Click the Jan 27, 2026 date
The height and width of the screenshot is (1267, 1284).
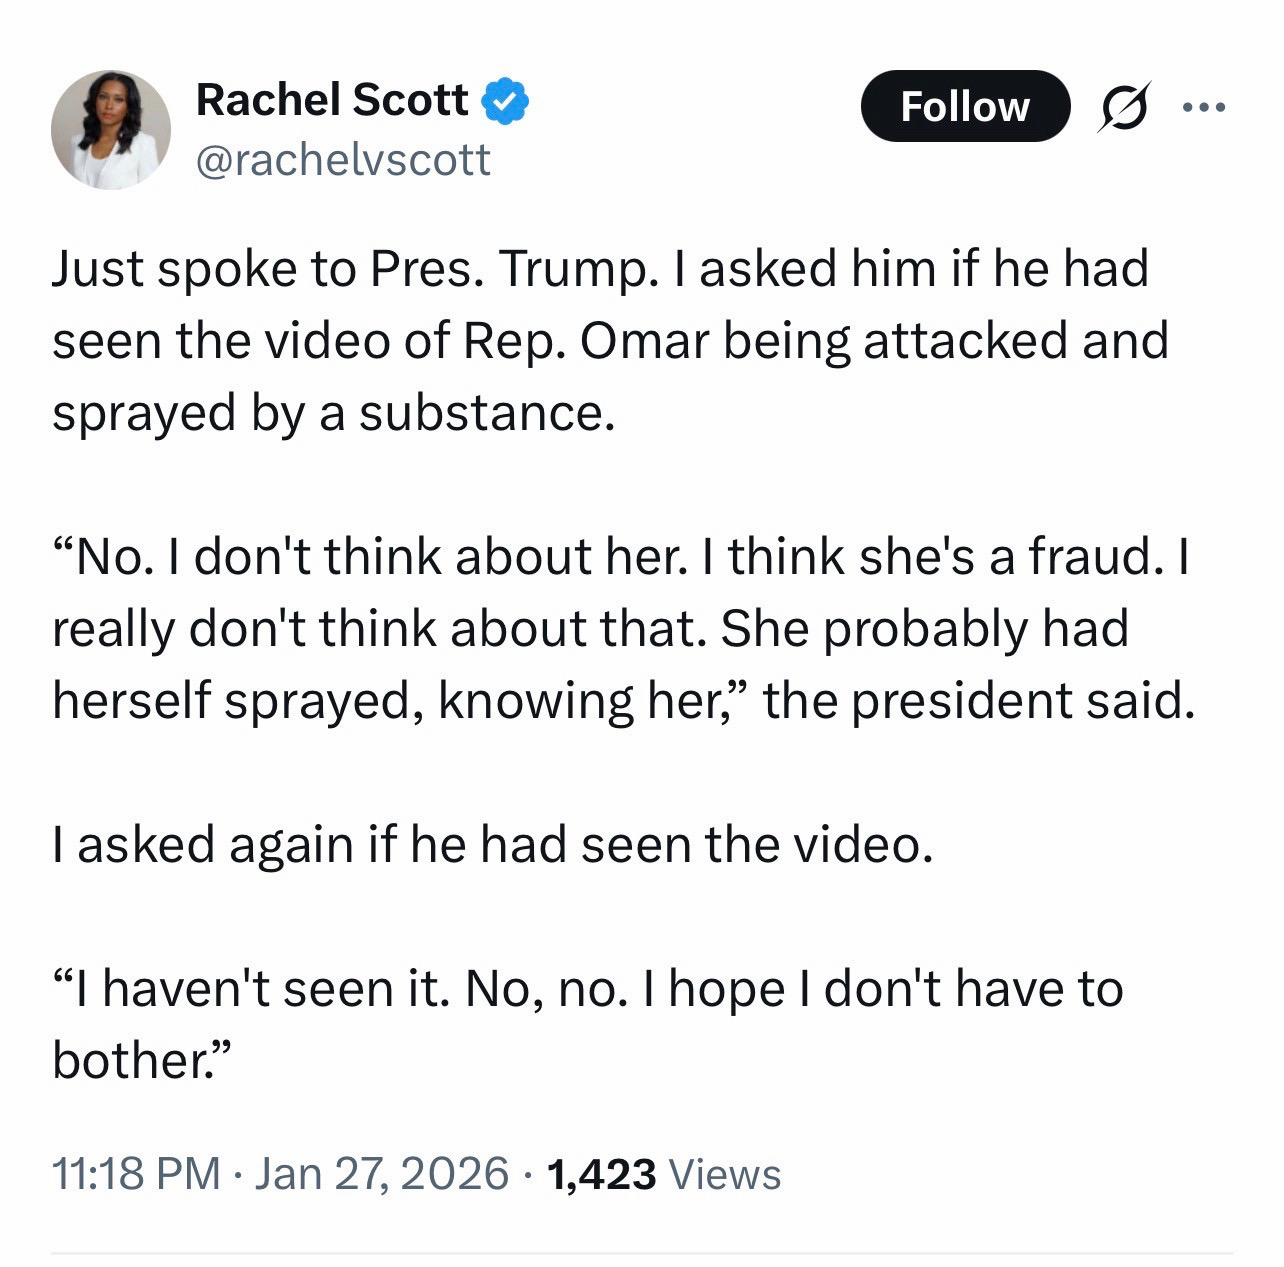381,1174
